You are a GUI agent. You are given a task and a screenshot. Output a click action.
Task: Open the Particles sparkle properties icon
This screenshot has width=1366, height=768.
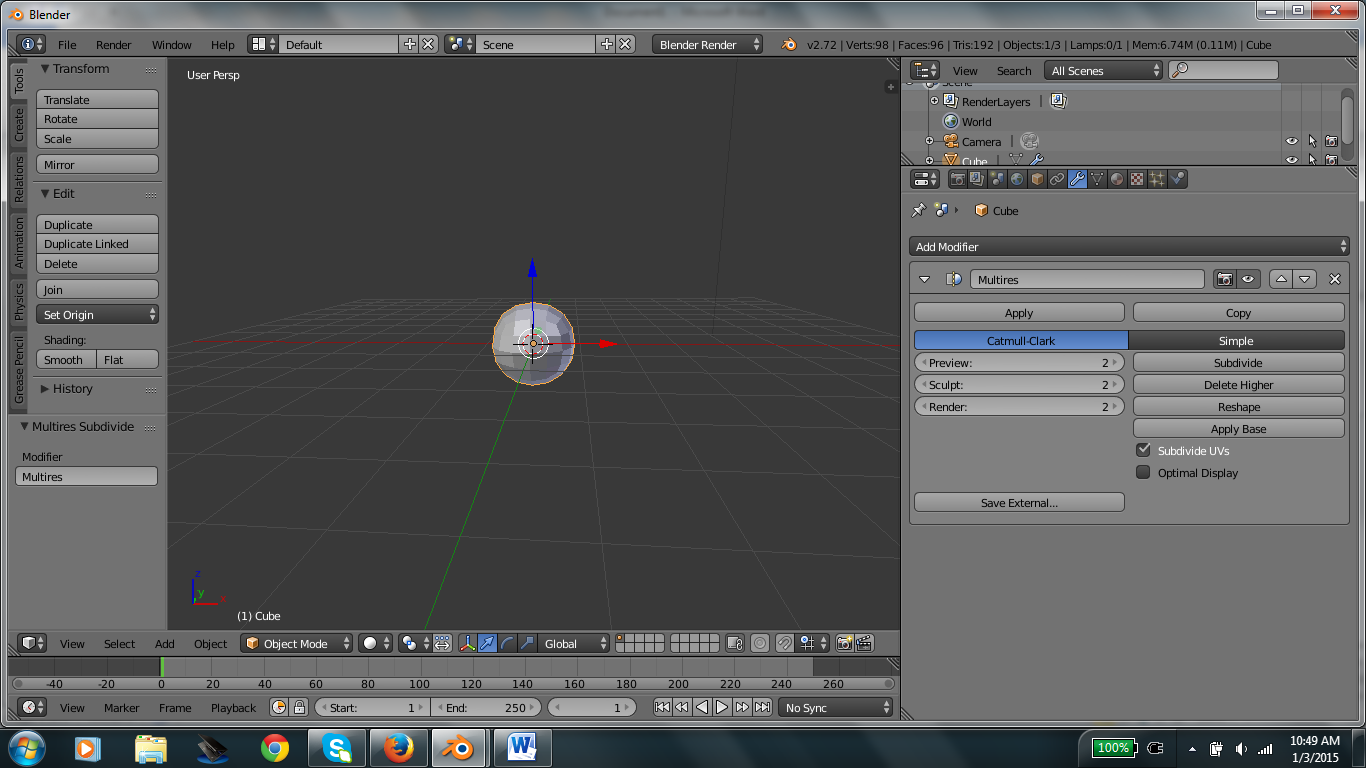point(1157,179)
